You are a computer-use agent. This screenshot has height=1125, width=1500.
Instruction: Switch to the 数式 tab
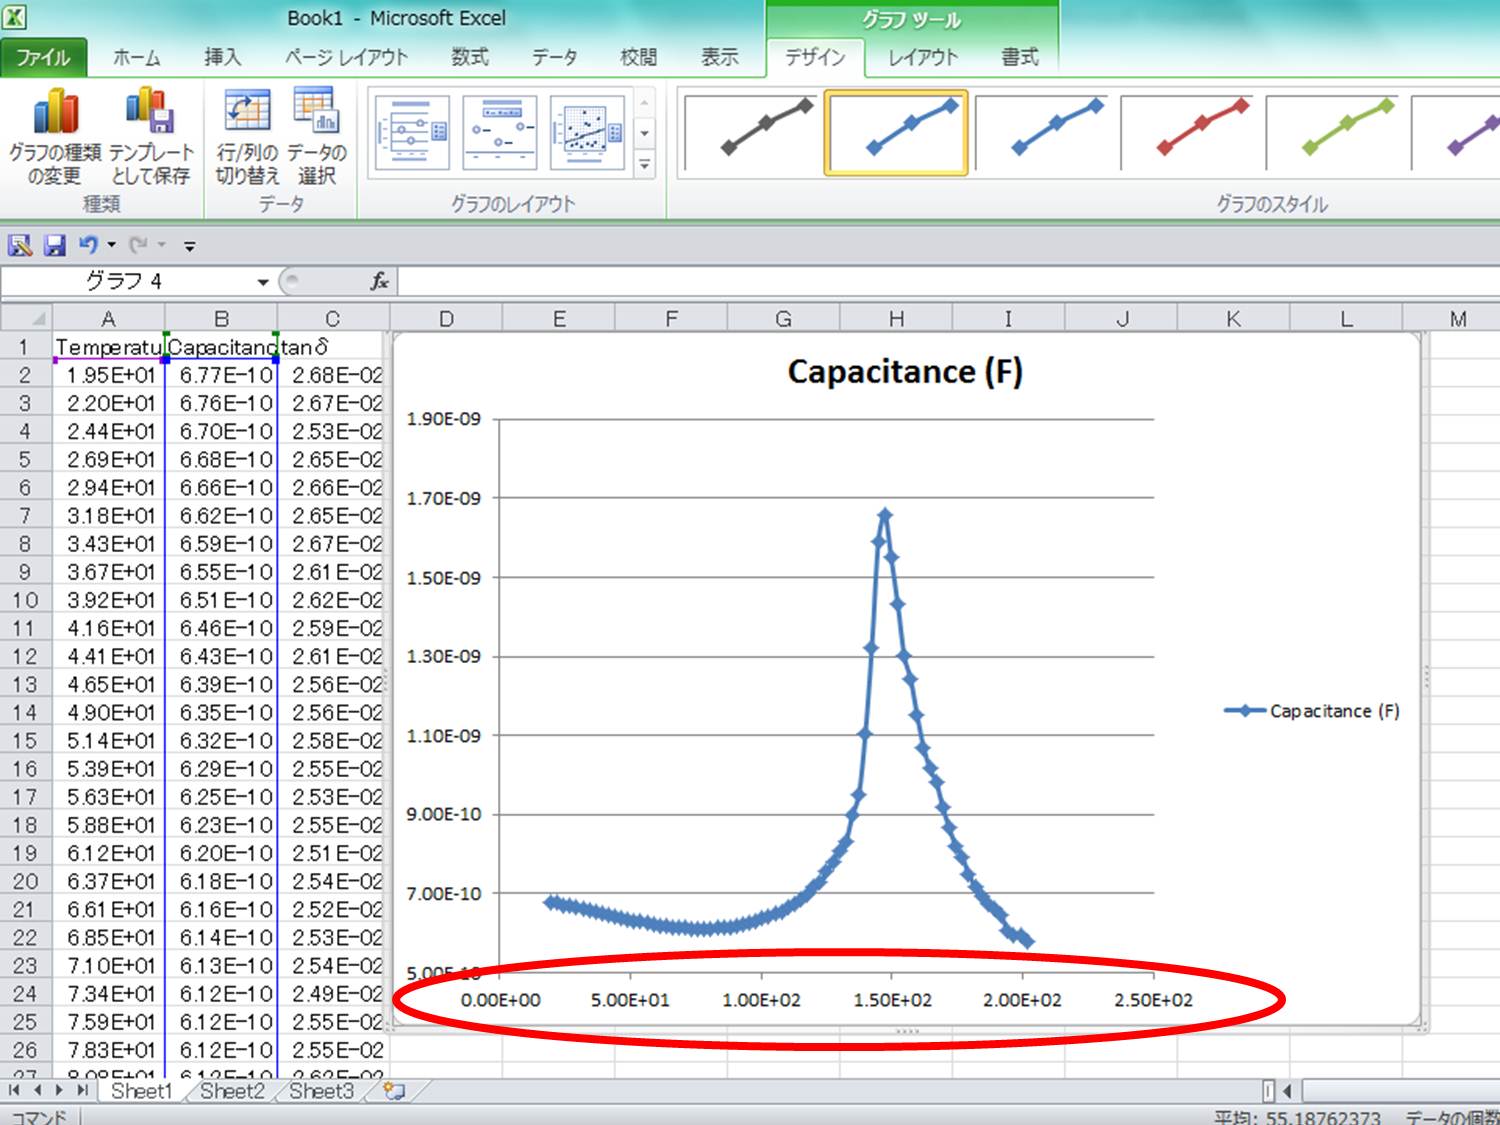point(469,57)
